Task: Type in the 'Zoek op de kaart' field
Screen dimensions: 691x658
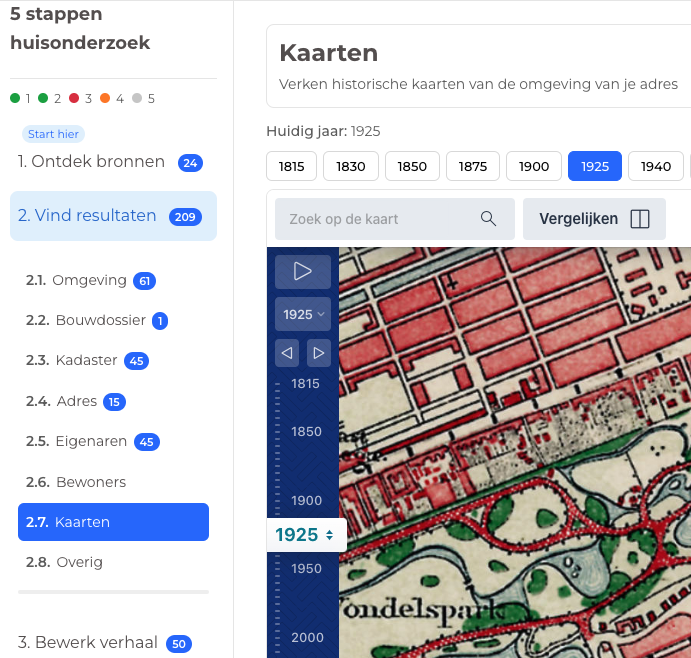Action: click(380, 219)
